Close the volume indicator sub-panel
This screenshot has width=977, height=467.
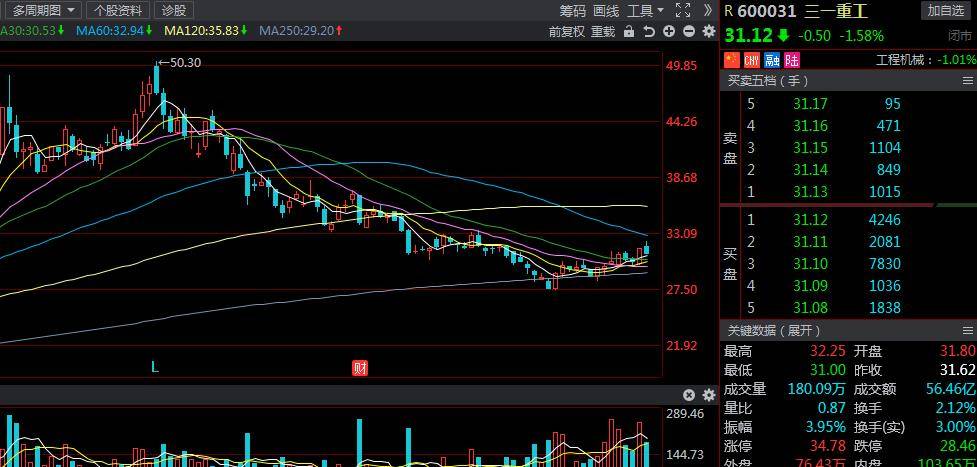(689, 395)
